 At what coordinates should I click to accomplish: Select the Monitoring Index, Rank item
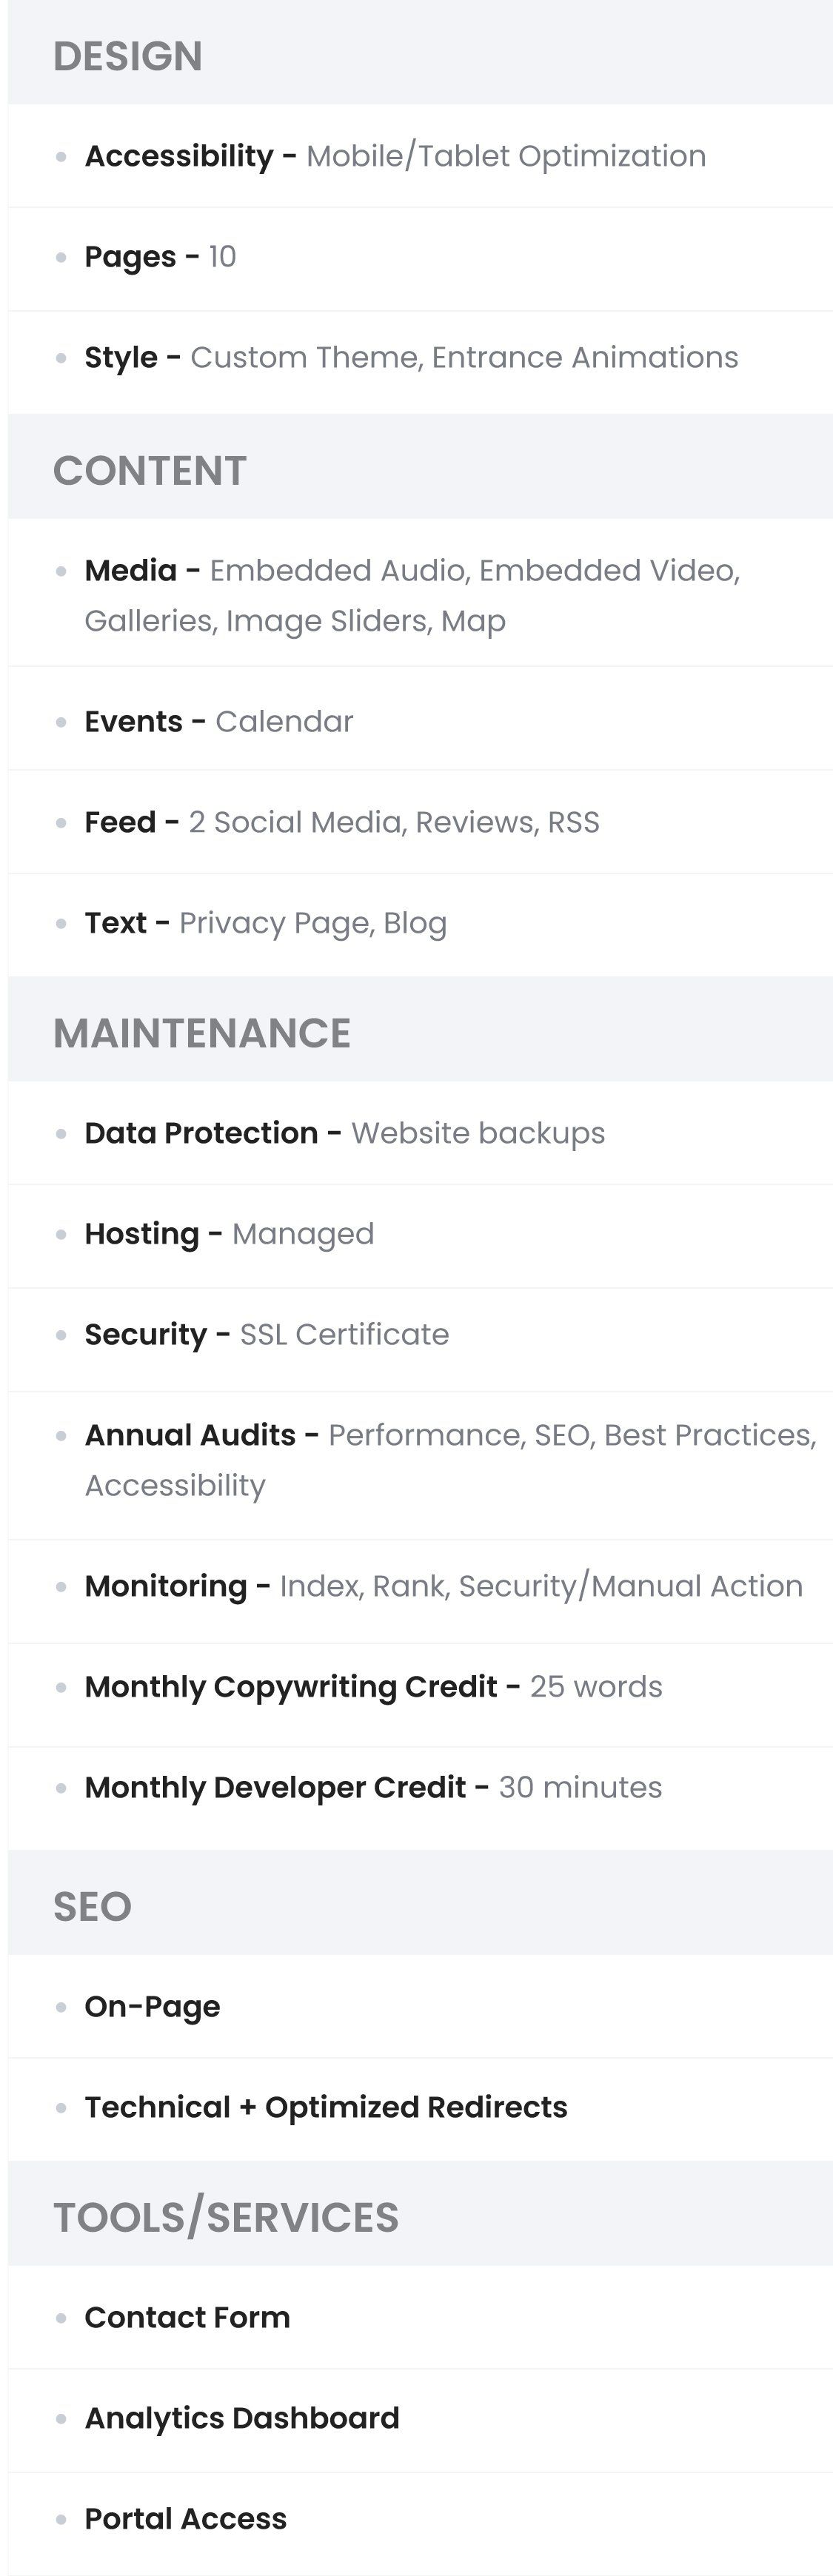[x=420, y=1586]
